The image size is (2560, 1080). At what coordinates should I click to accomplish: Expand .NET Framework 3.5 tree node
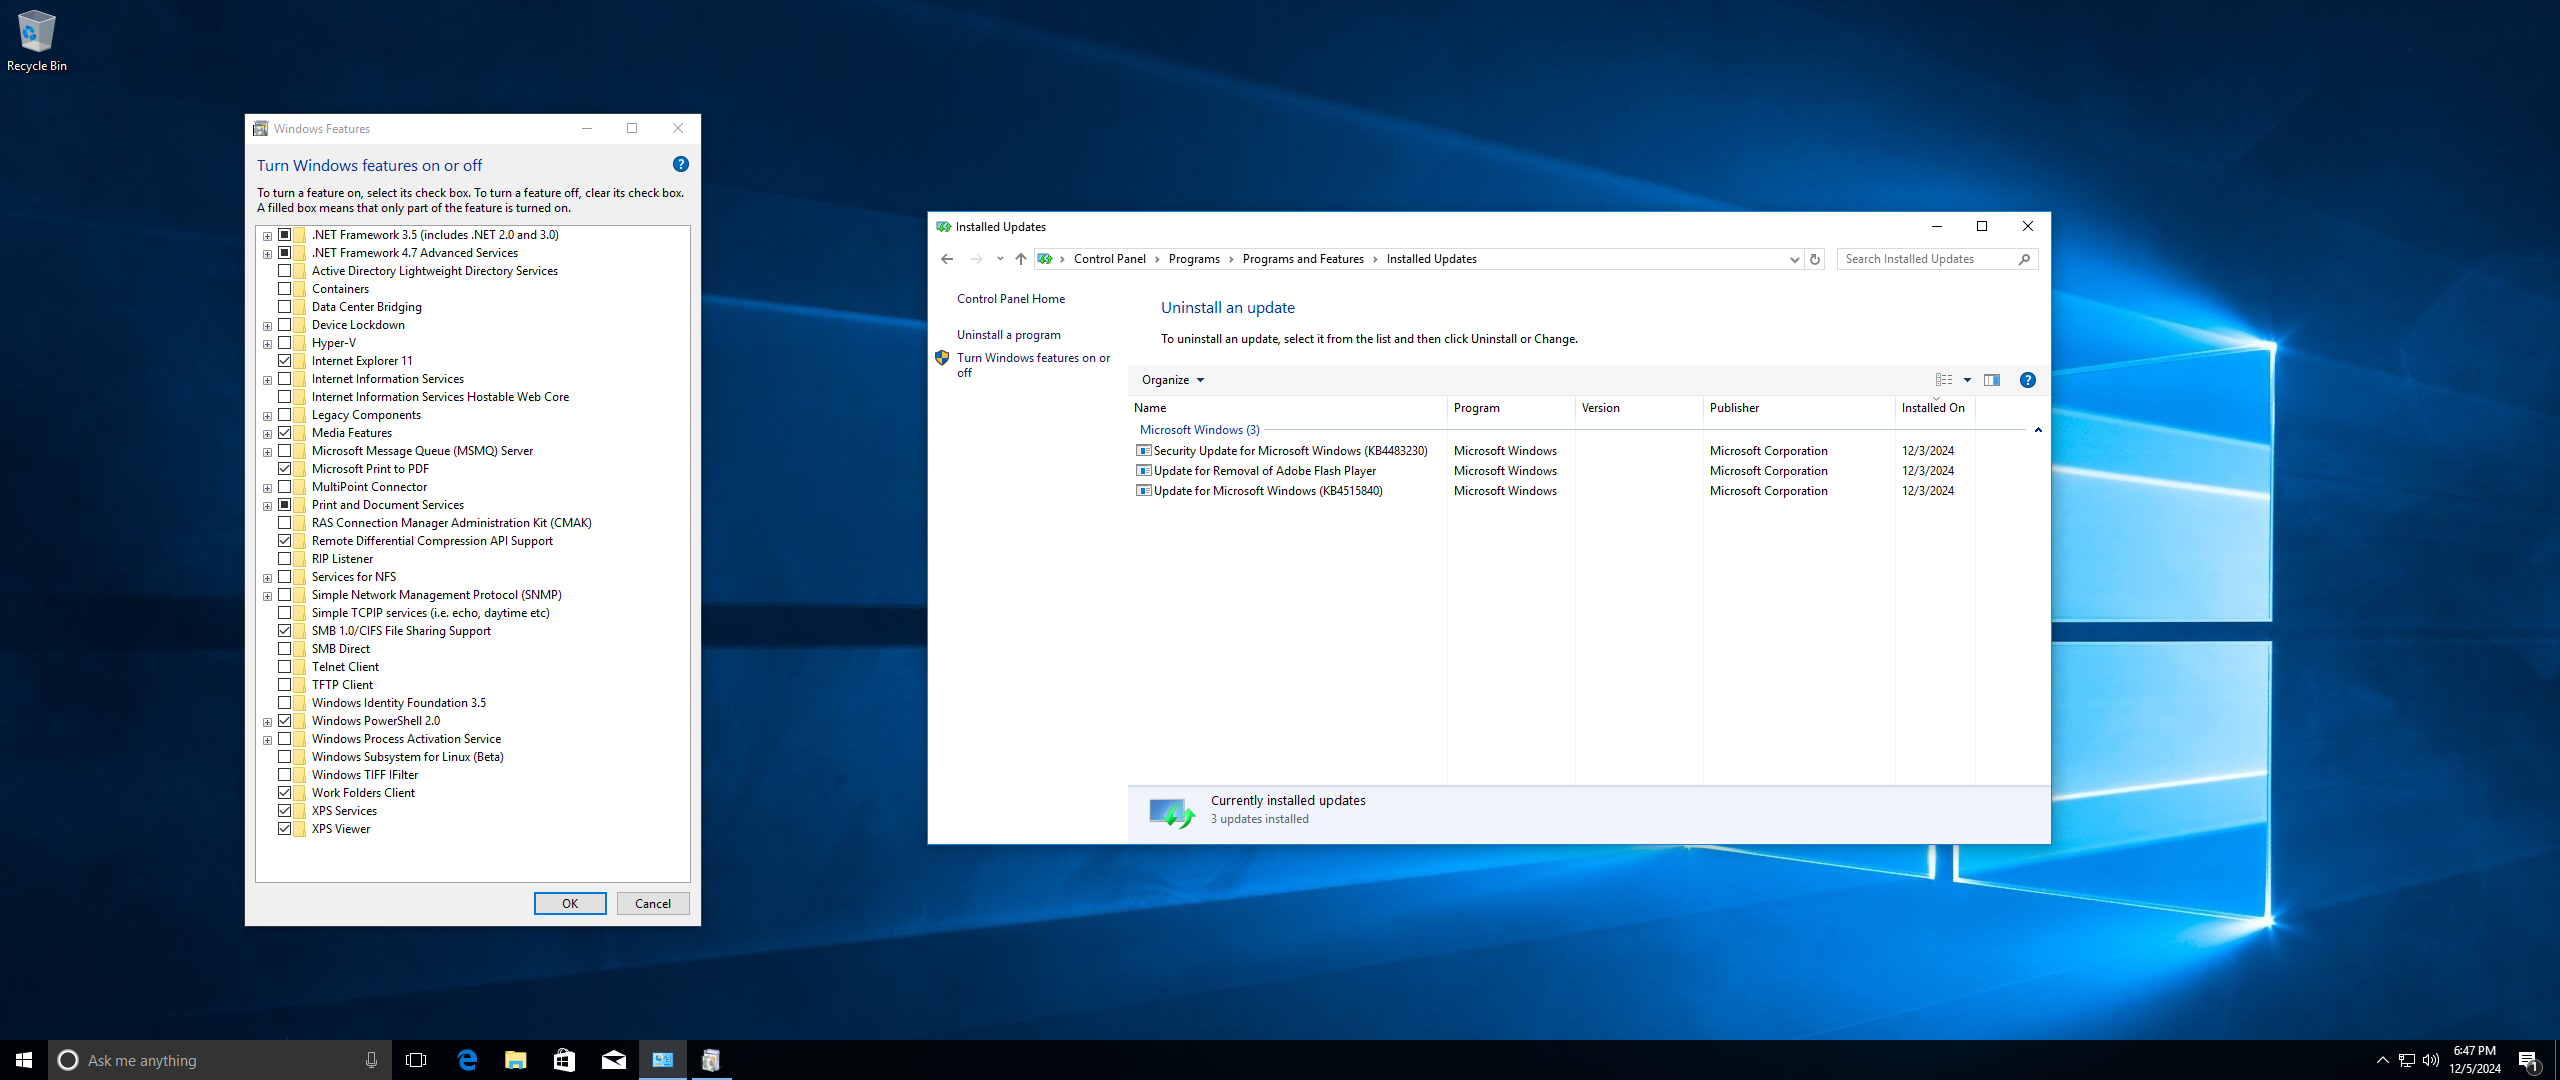[x=267, y=236]
